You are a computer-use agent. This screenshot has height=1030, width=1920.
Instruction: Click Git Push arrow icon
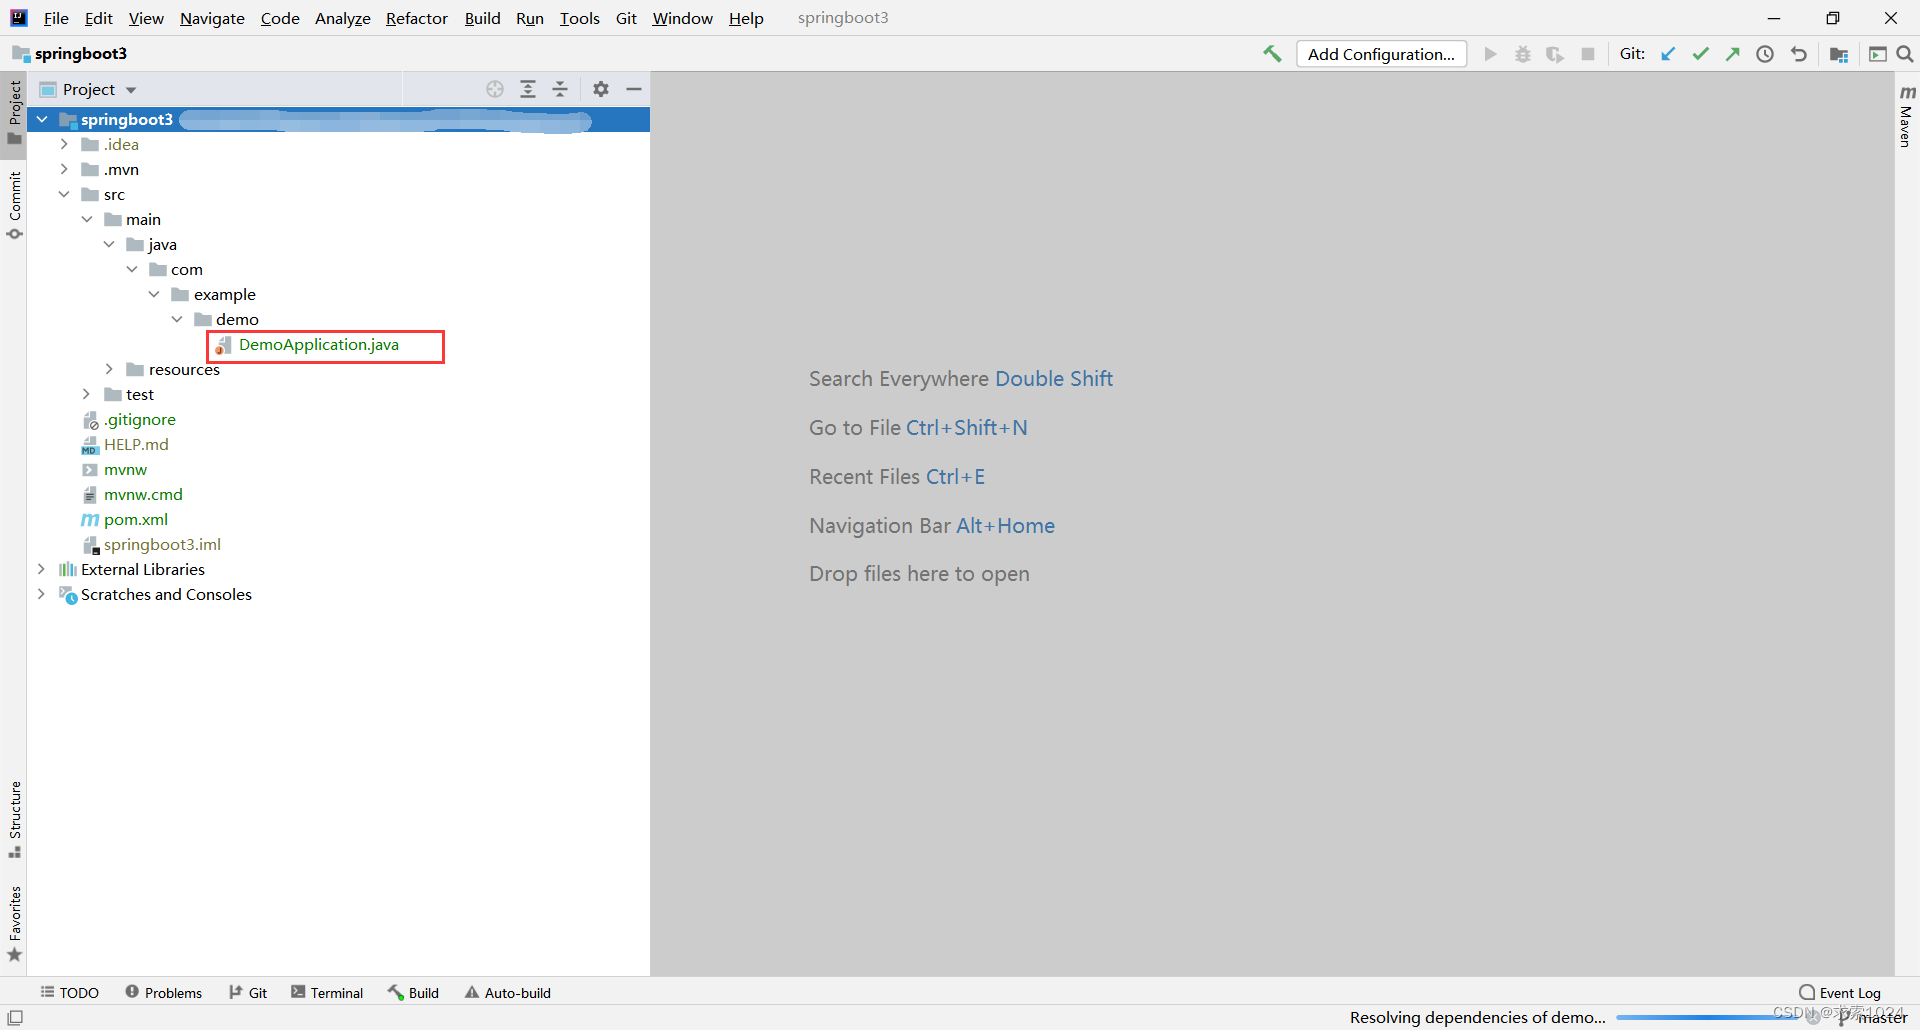1733,54
